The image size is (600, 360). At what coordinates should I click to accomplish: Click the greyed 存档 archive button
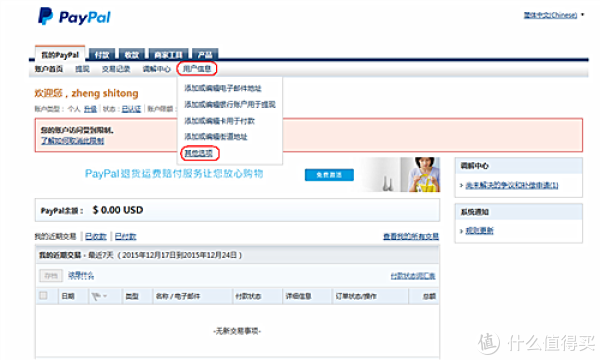point(51,275)
